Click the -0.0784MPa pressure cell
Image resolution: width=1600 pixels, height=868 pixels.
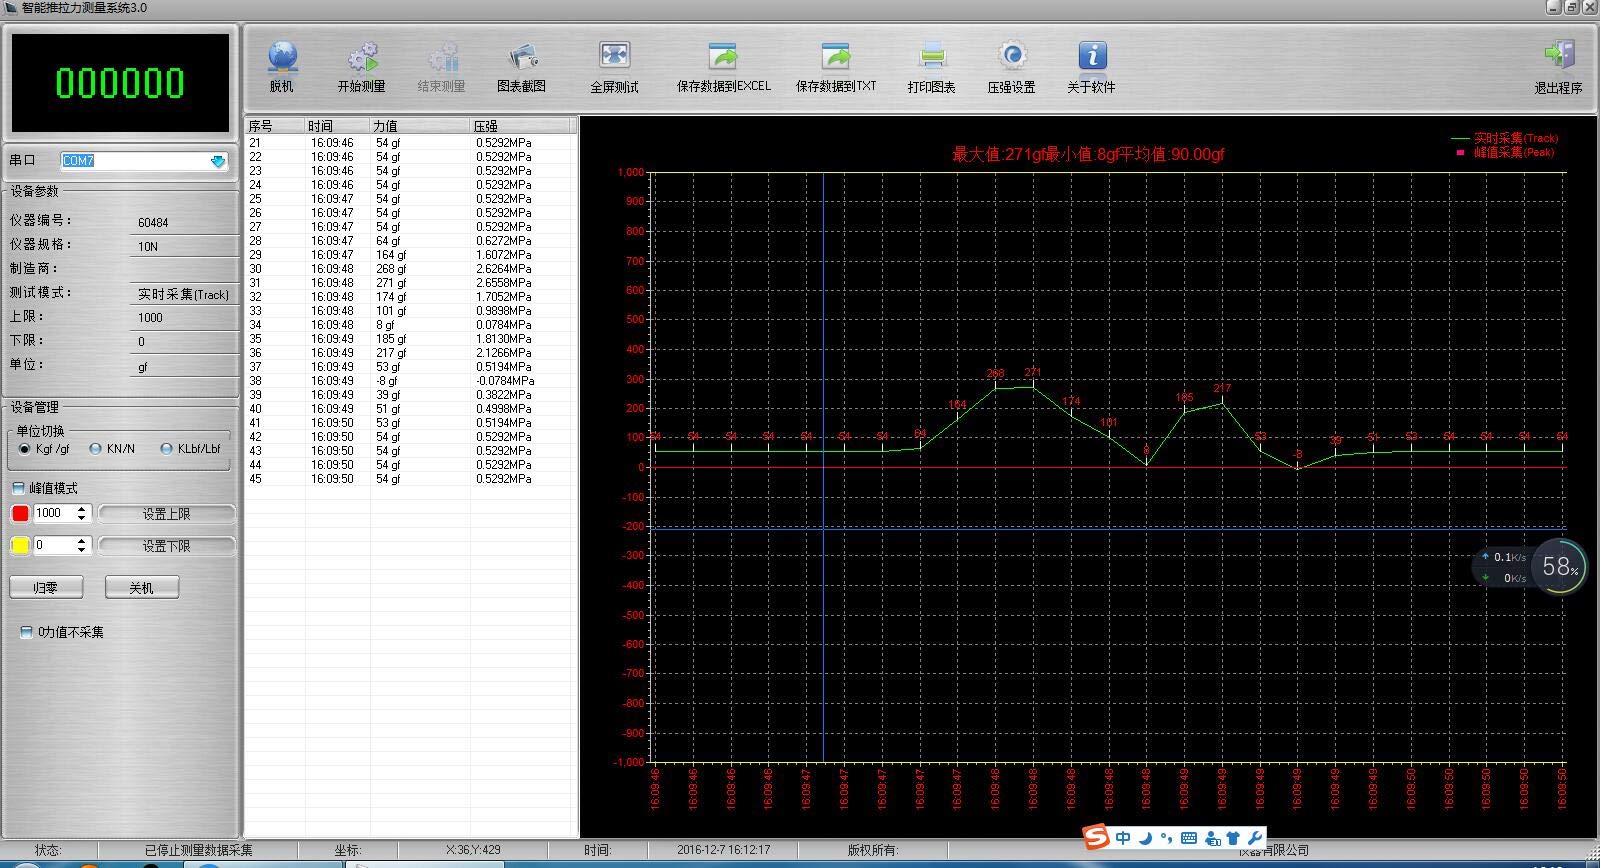[505, 381]
